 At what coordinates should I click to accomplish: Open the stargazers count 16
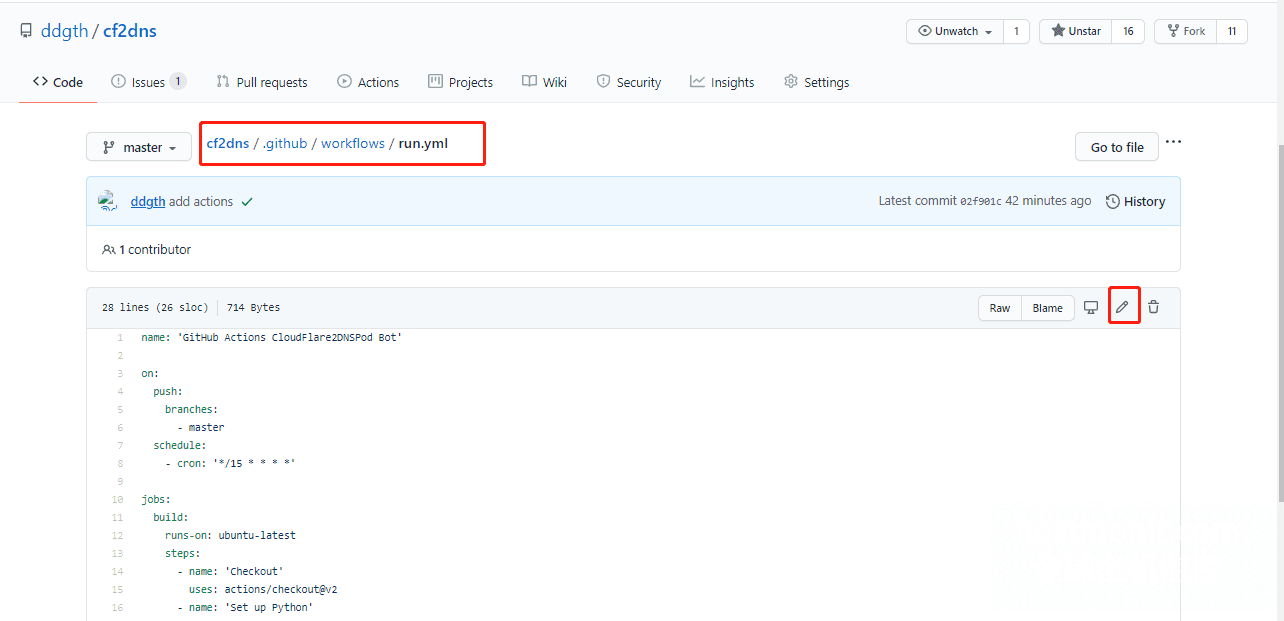click(x=1128, y=31)
